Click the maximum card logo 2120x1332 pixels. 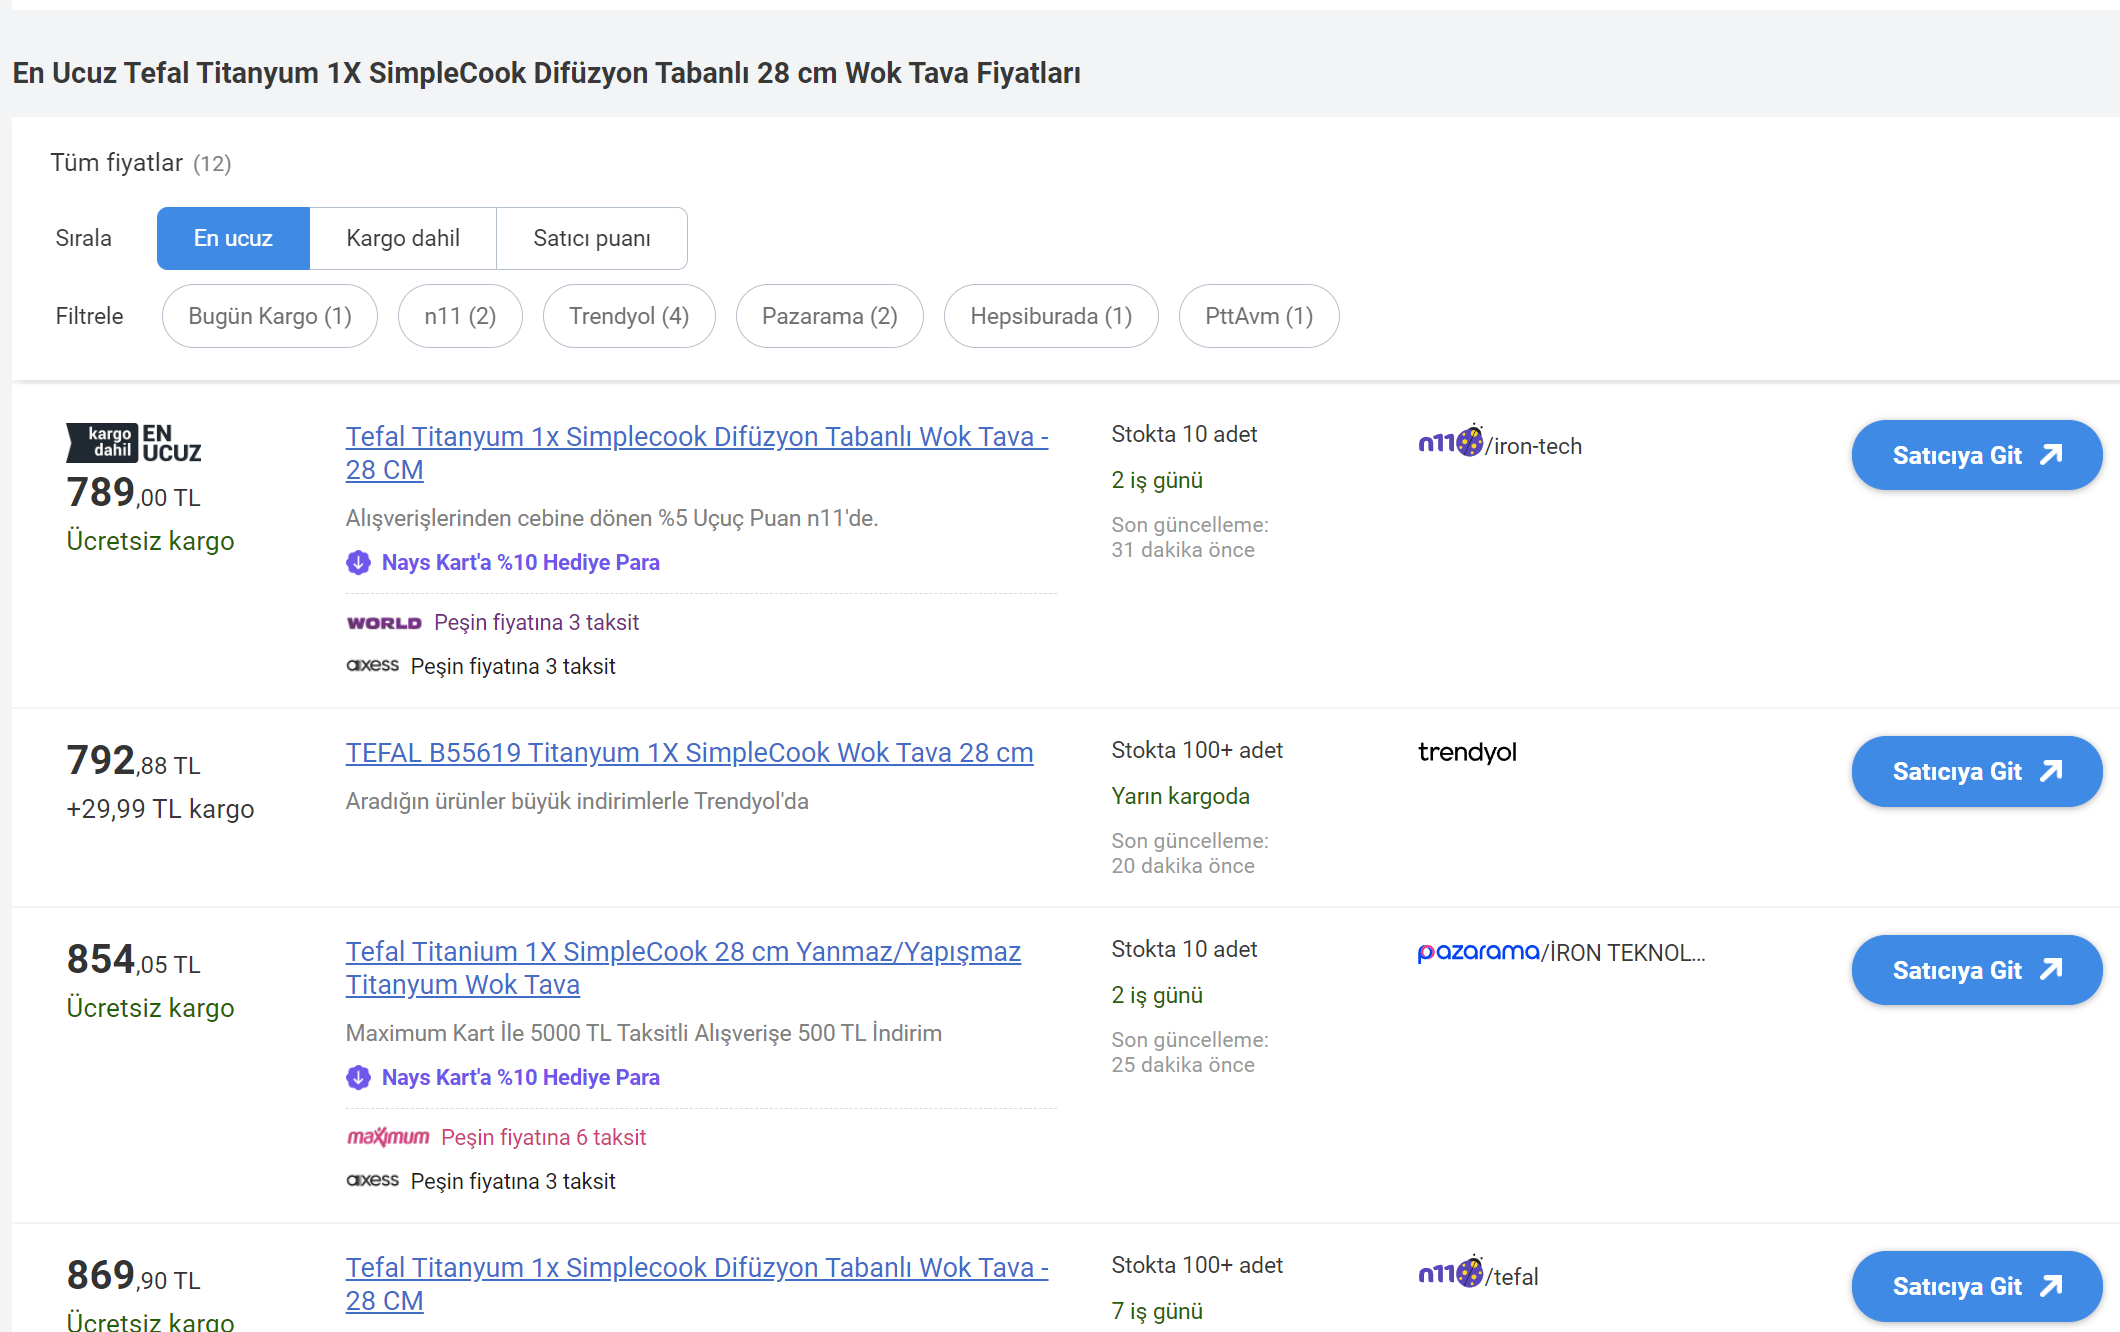pos(388,1137)
